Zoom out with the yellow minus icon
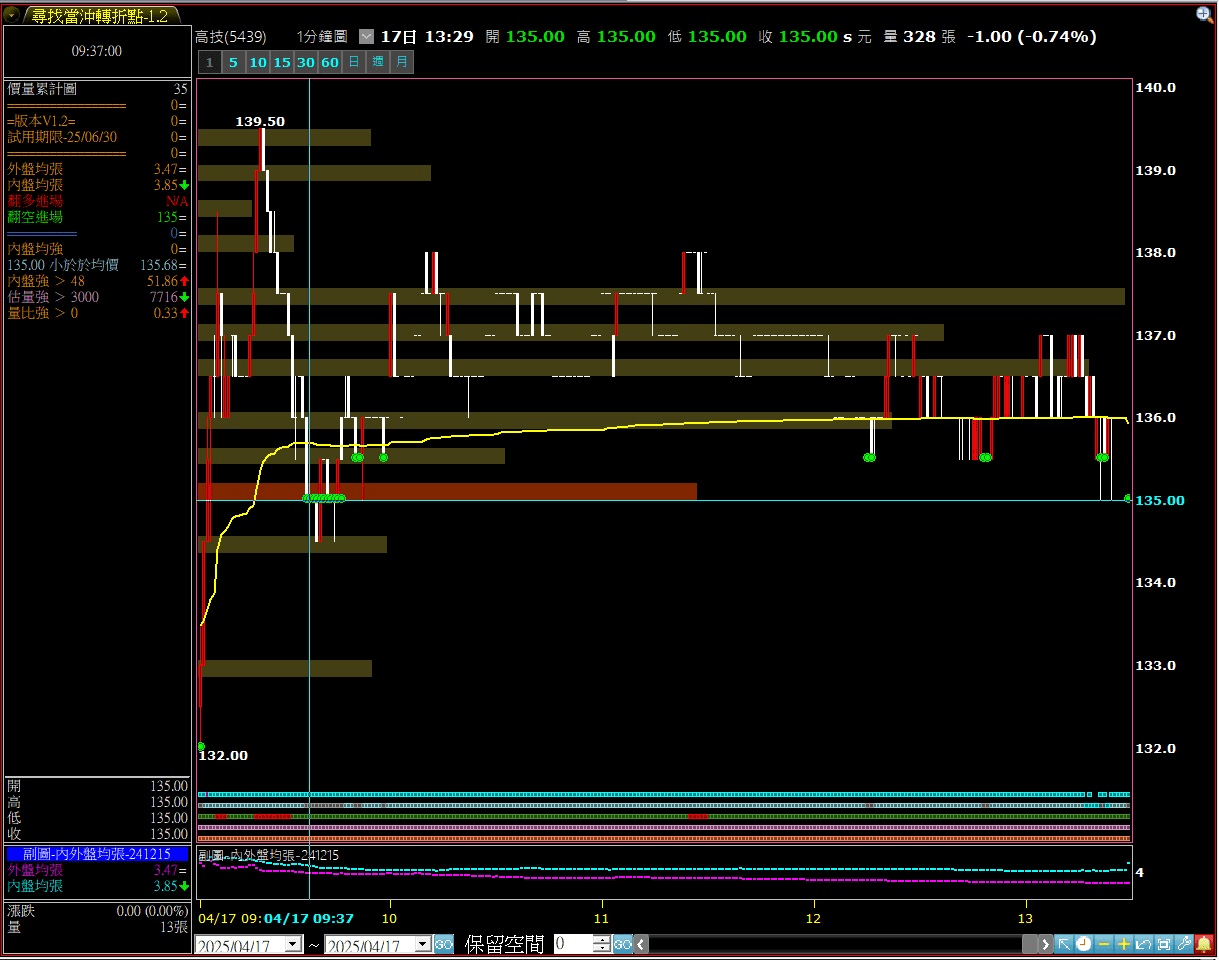 (1104, 943)
